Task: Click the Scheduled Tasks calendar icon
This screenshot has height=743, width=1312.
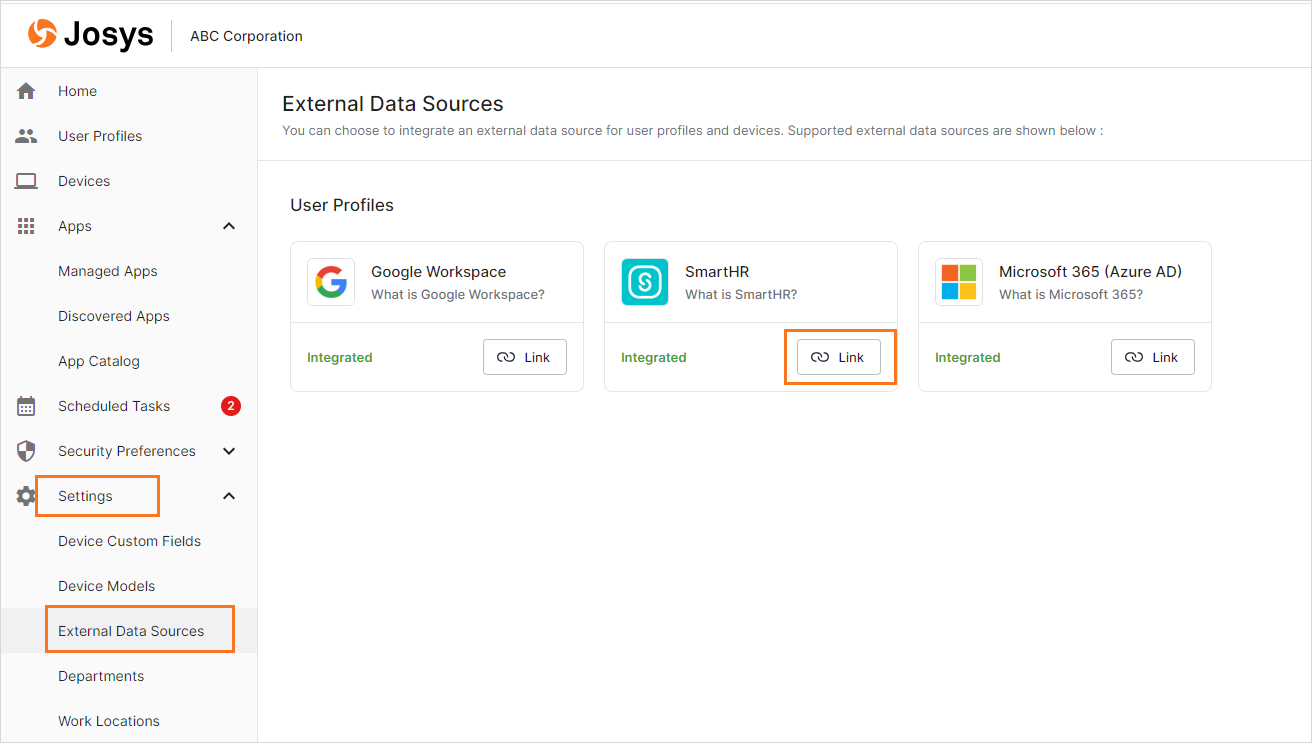Action: pos(26,406)
